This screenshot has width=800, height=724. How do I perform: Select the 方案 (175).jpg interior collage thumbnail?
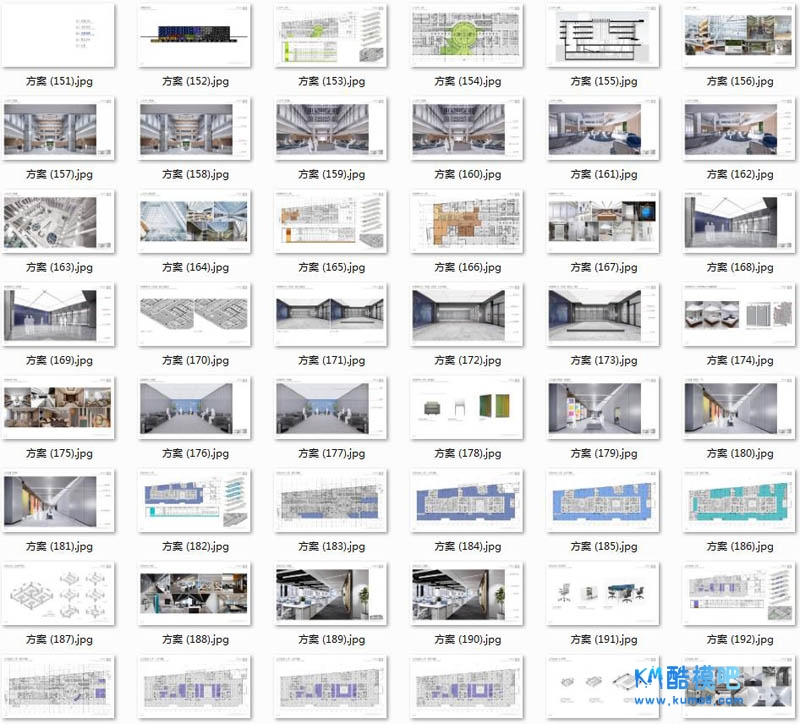[x=59, y=407]
